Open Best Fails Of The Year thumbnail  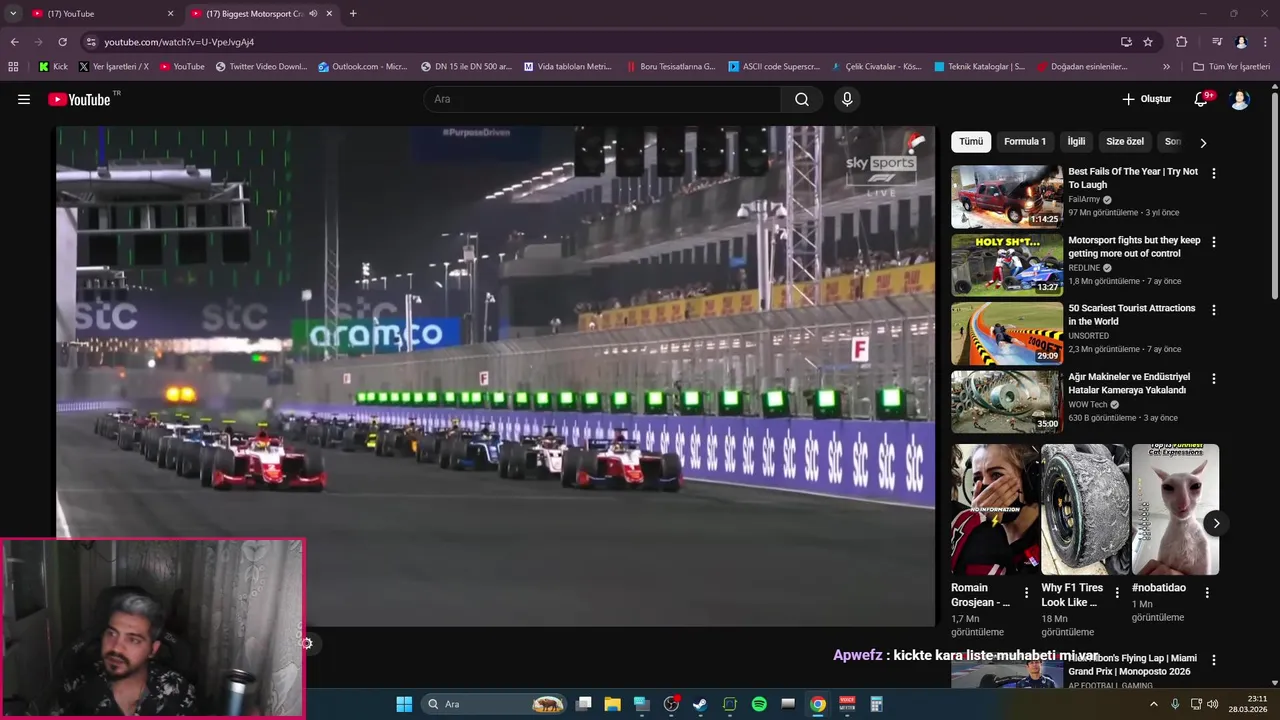click(x=1007, y=197)
